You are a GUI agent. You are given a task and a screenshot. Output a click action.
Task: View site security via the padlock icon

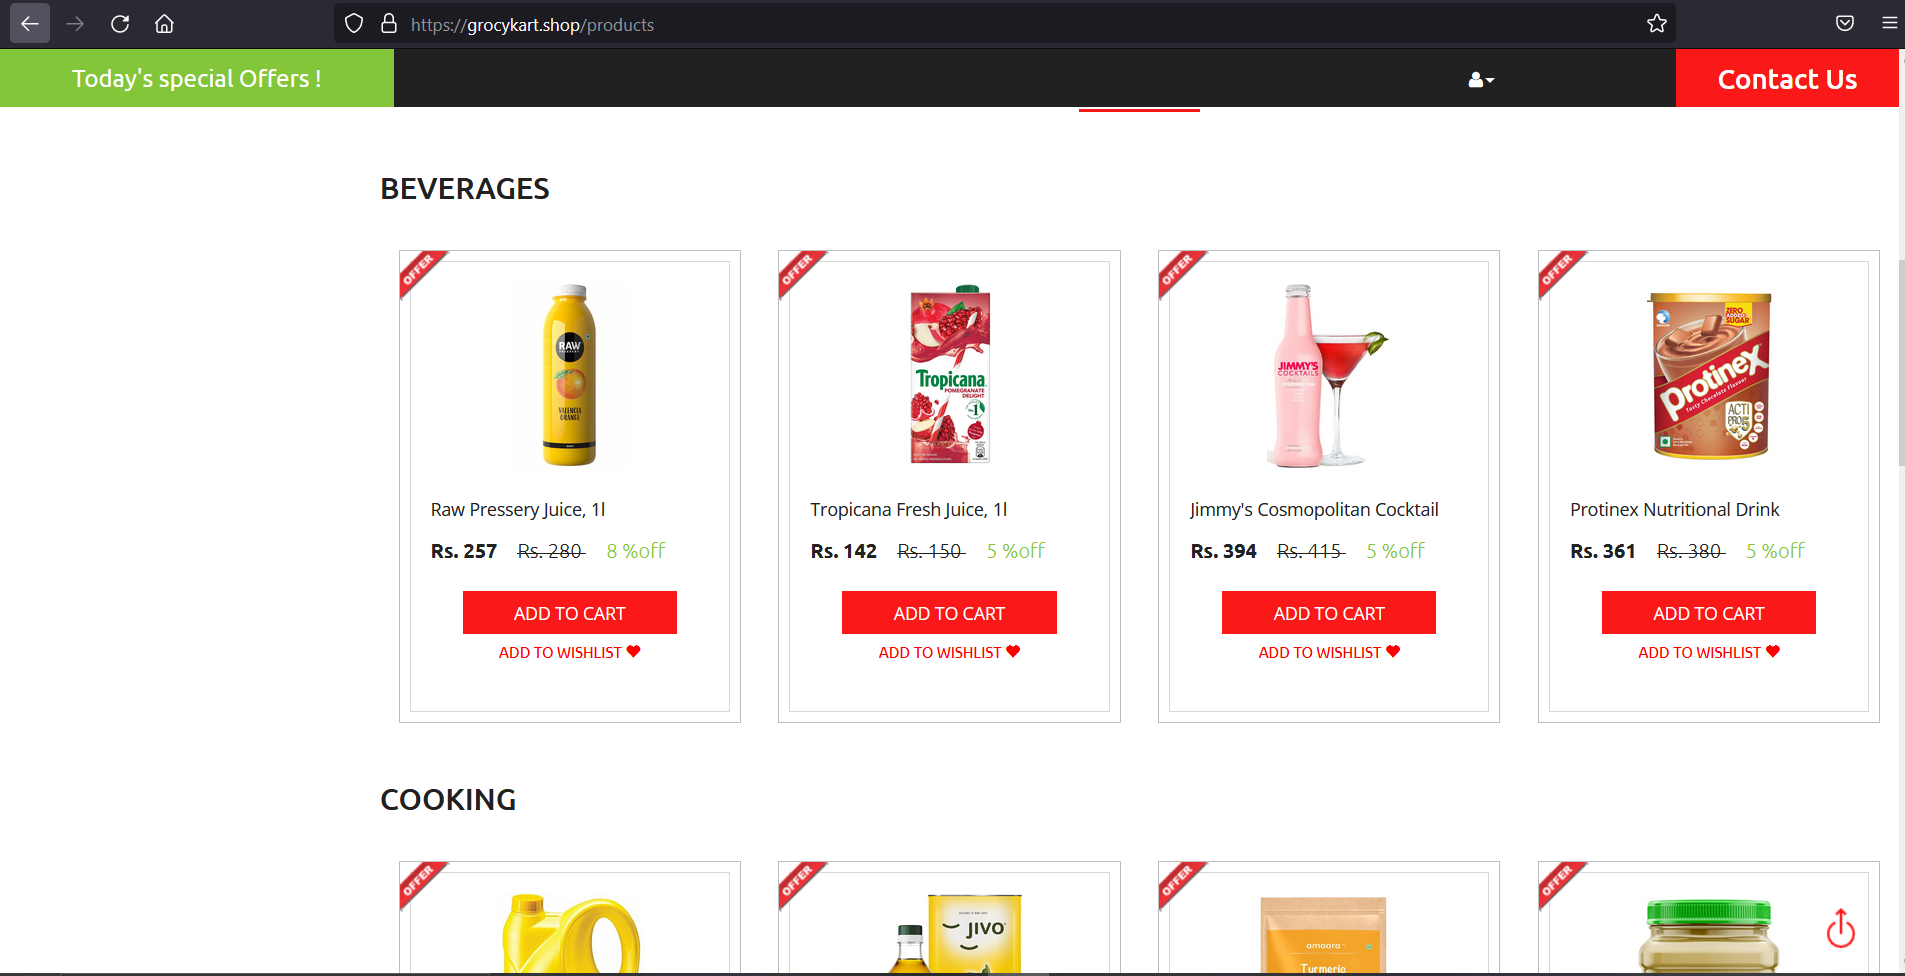tap(388, 23)
